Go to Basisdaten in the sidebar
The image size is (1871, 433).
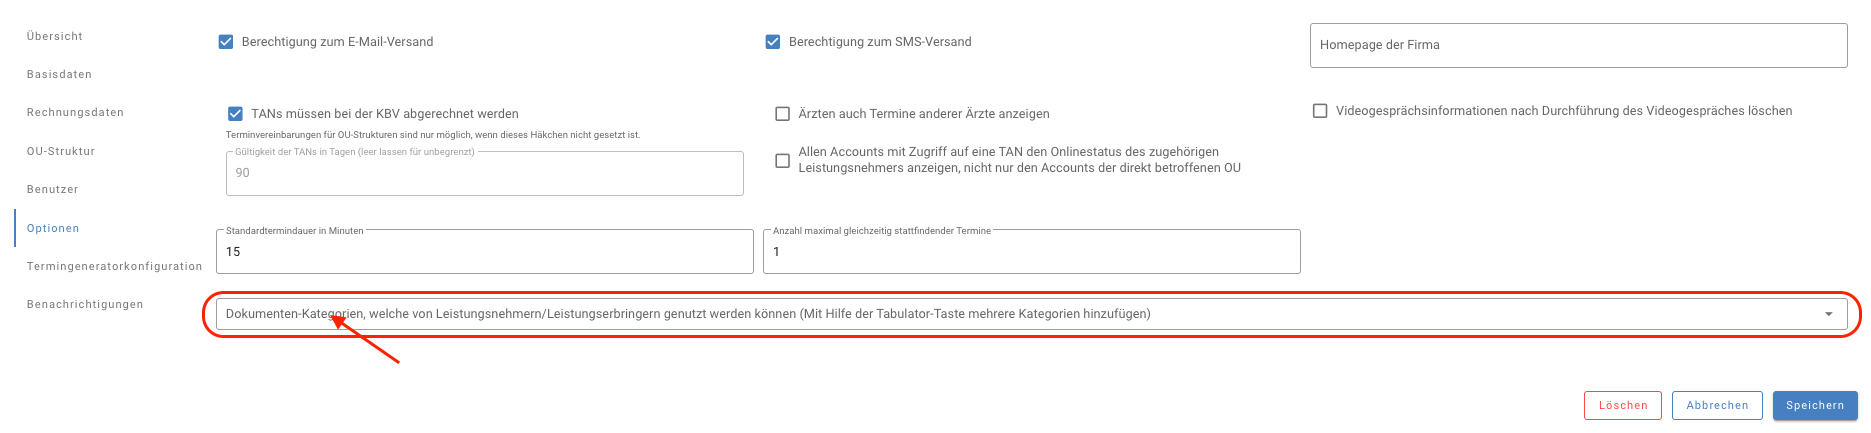point(59,74)
